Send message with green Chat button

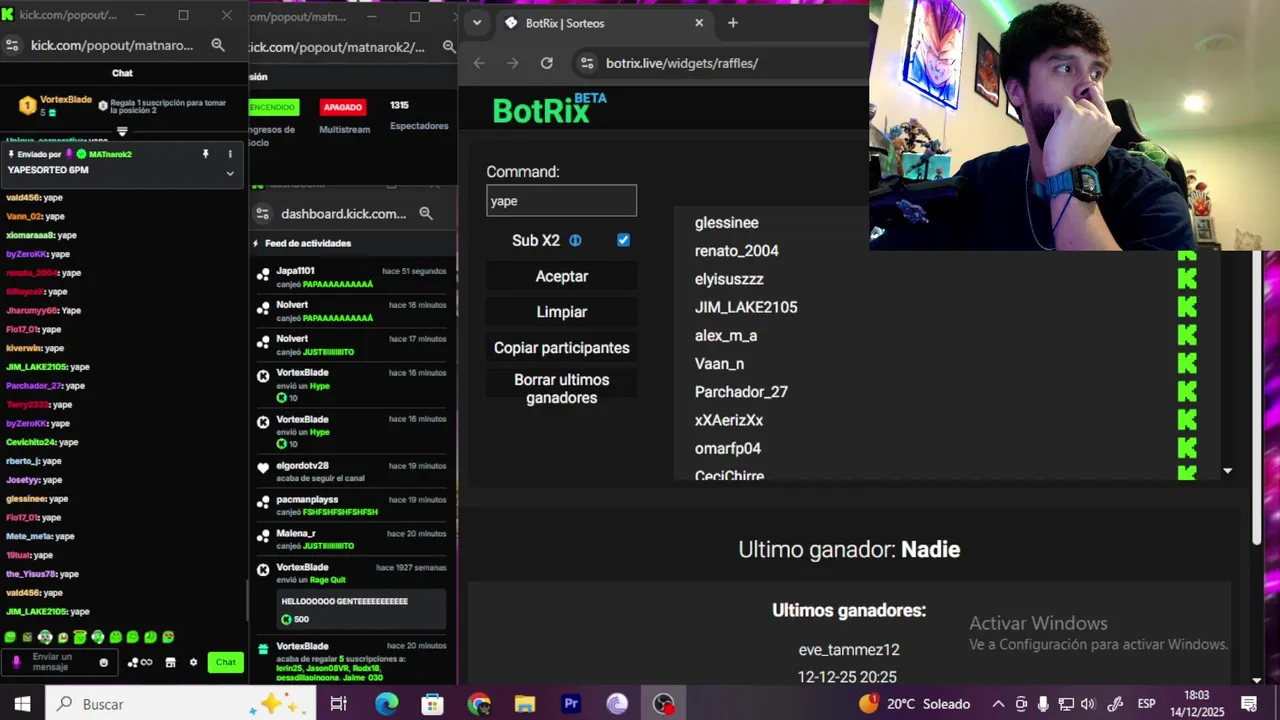tap(226, 662)
